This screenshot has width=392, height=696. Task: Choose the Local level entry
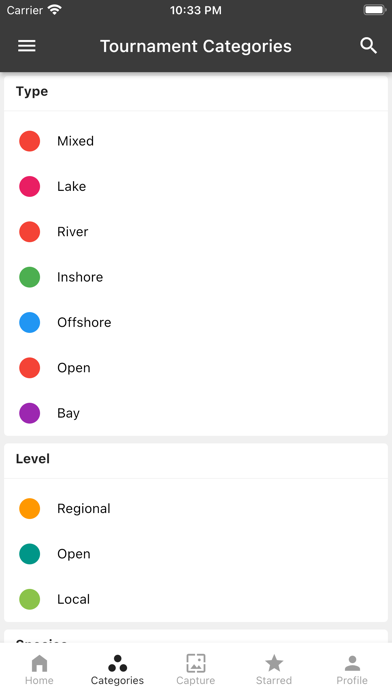(x=196, y=599)
